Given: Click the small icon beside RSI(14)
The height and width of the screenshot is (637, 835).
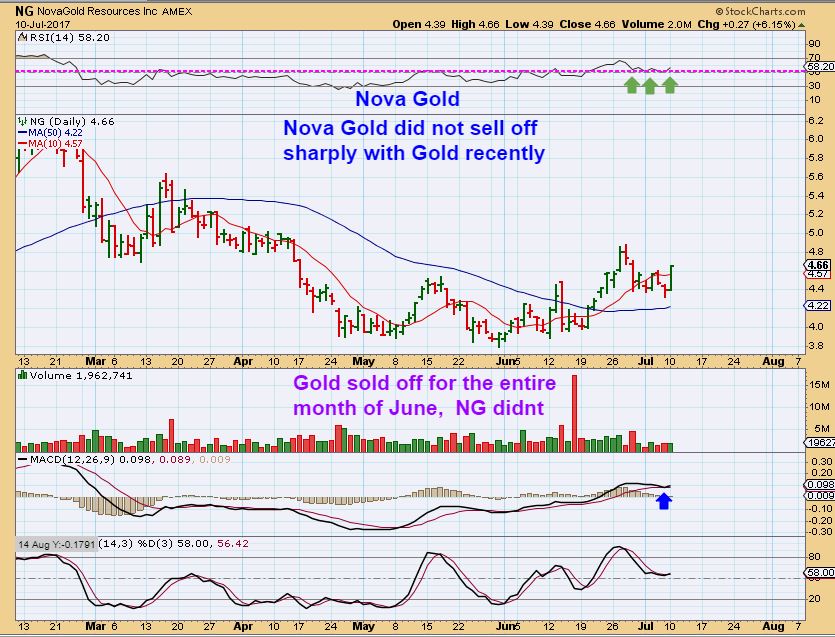Looking at the screenshot, I should (x=23, y=38).
